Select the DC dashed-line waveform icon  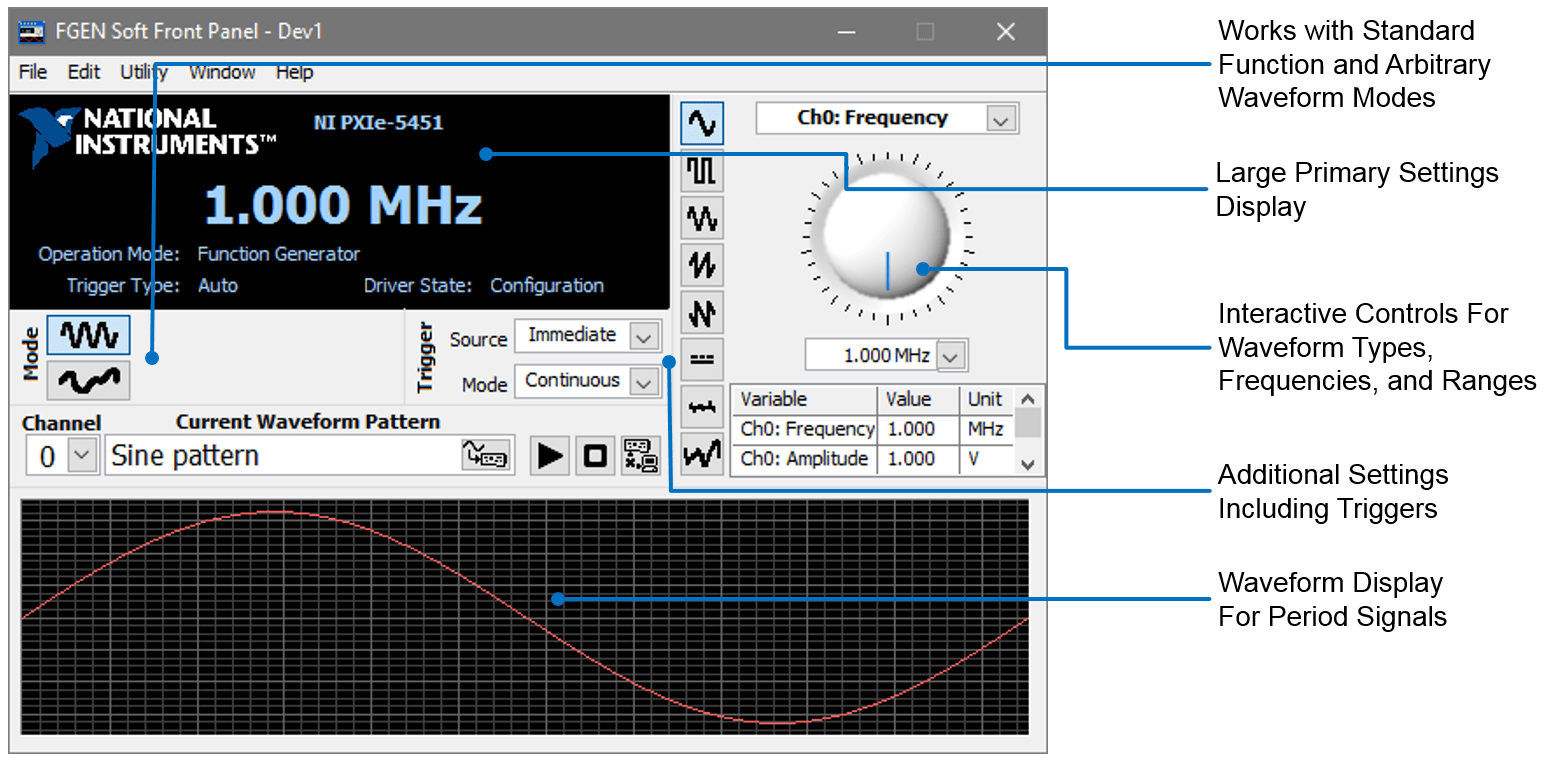(702, 360)
